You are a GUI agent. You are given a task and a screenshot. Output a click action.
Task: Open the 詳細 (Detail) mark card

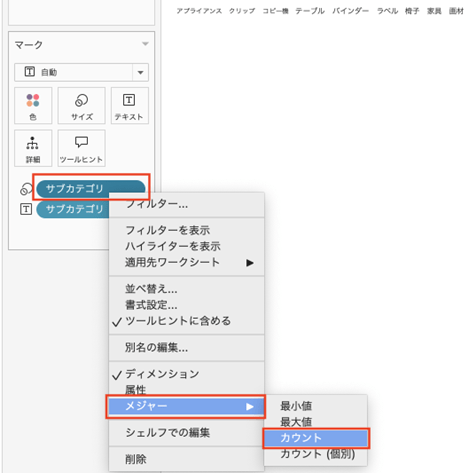click(x=33, y=148)
